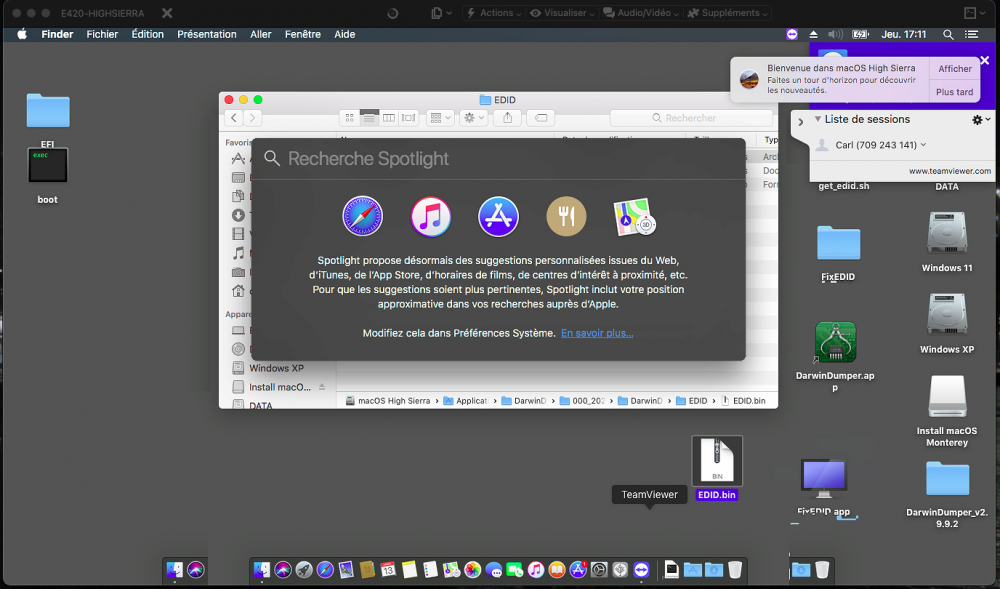Open the Présentation menu

pyautogui.click(x=207, y=34)
